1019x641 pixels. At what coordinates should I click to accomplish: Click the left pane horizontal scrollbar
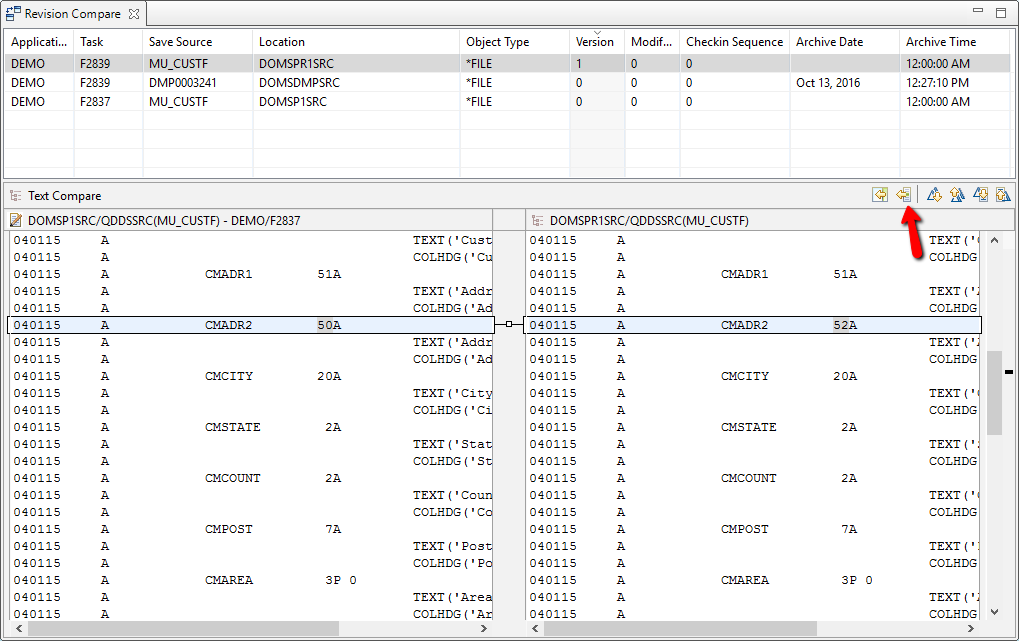[x=250, y=629]
